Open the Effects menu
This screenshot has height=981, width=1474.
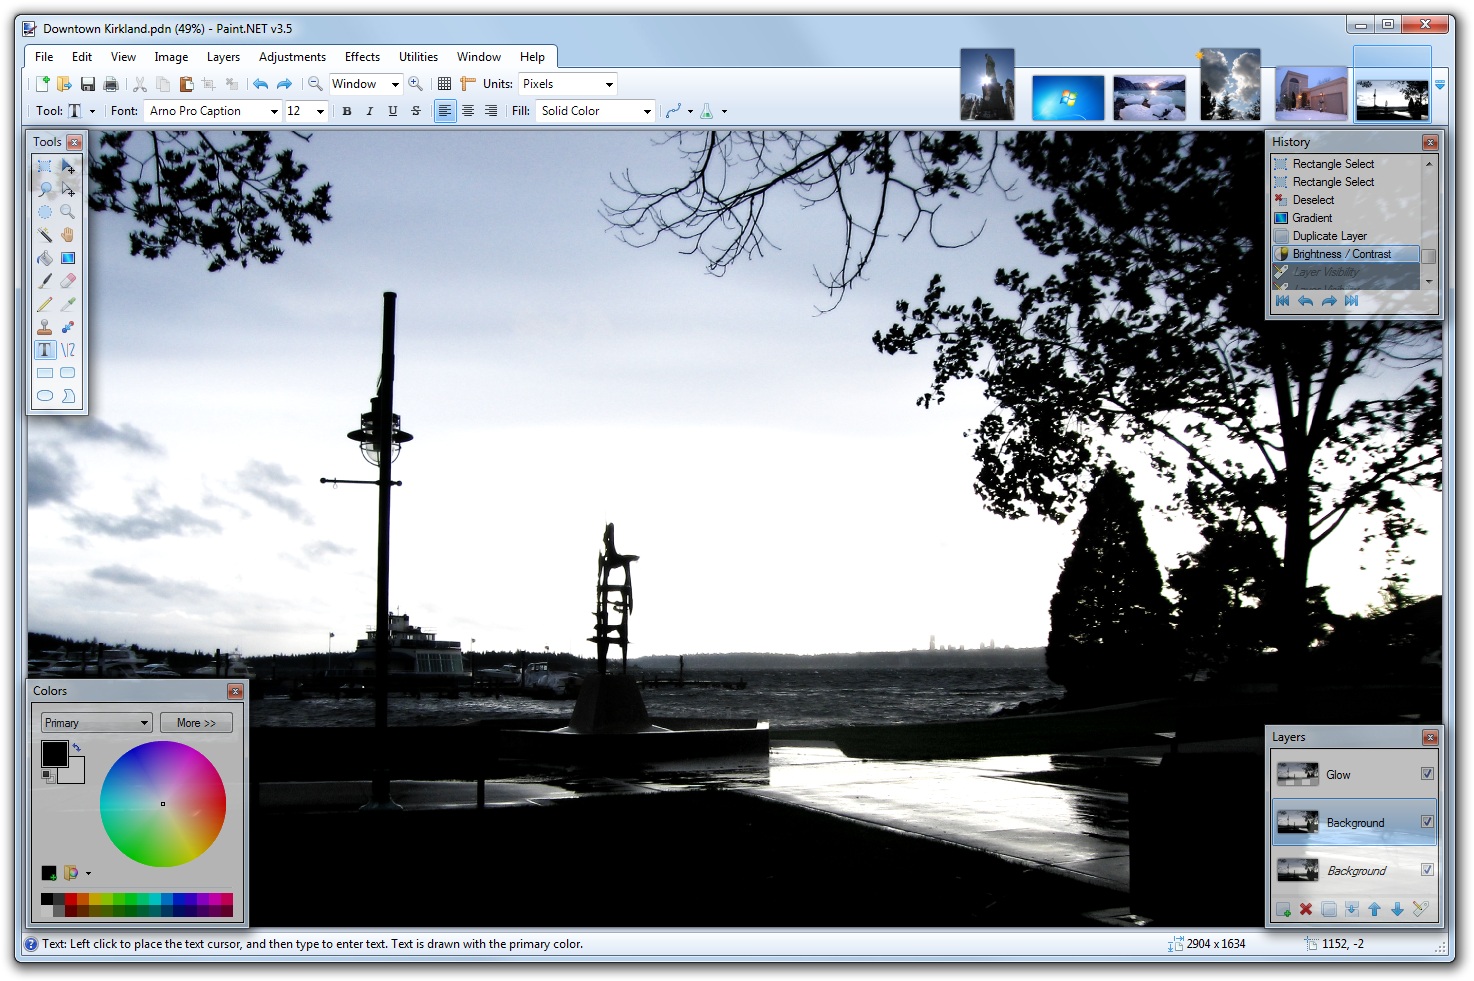click(361, 57)
